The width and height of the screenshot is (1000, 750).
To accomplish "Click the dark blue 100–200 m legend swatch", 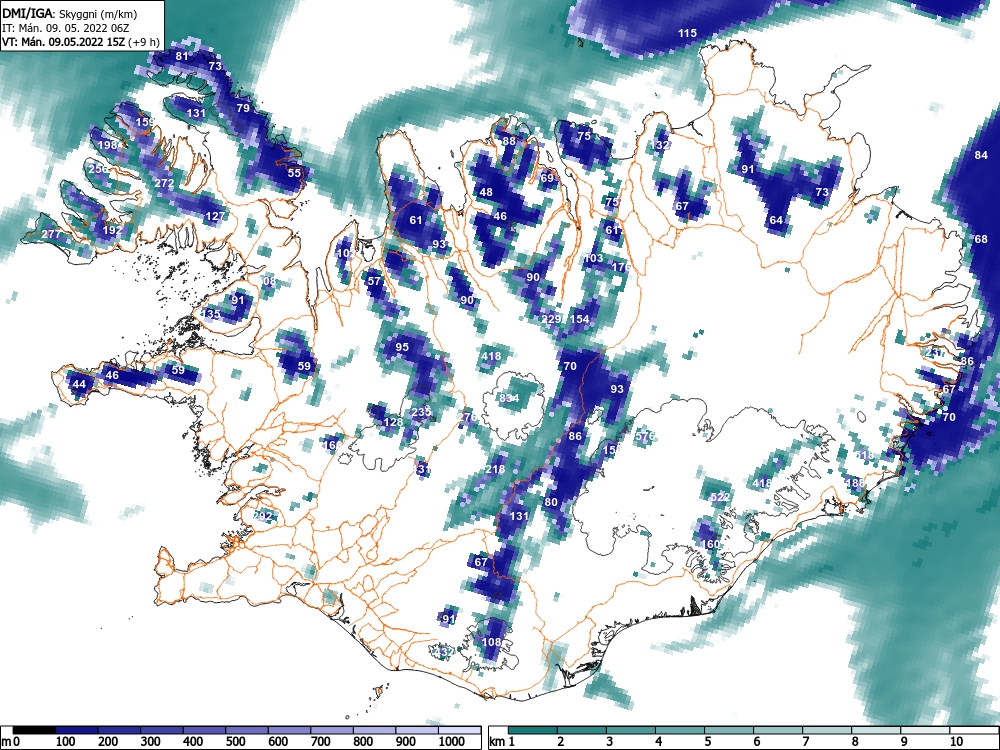I will click(x=77, y=730).
